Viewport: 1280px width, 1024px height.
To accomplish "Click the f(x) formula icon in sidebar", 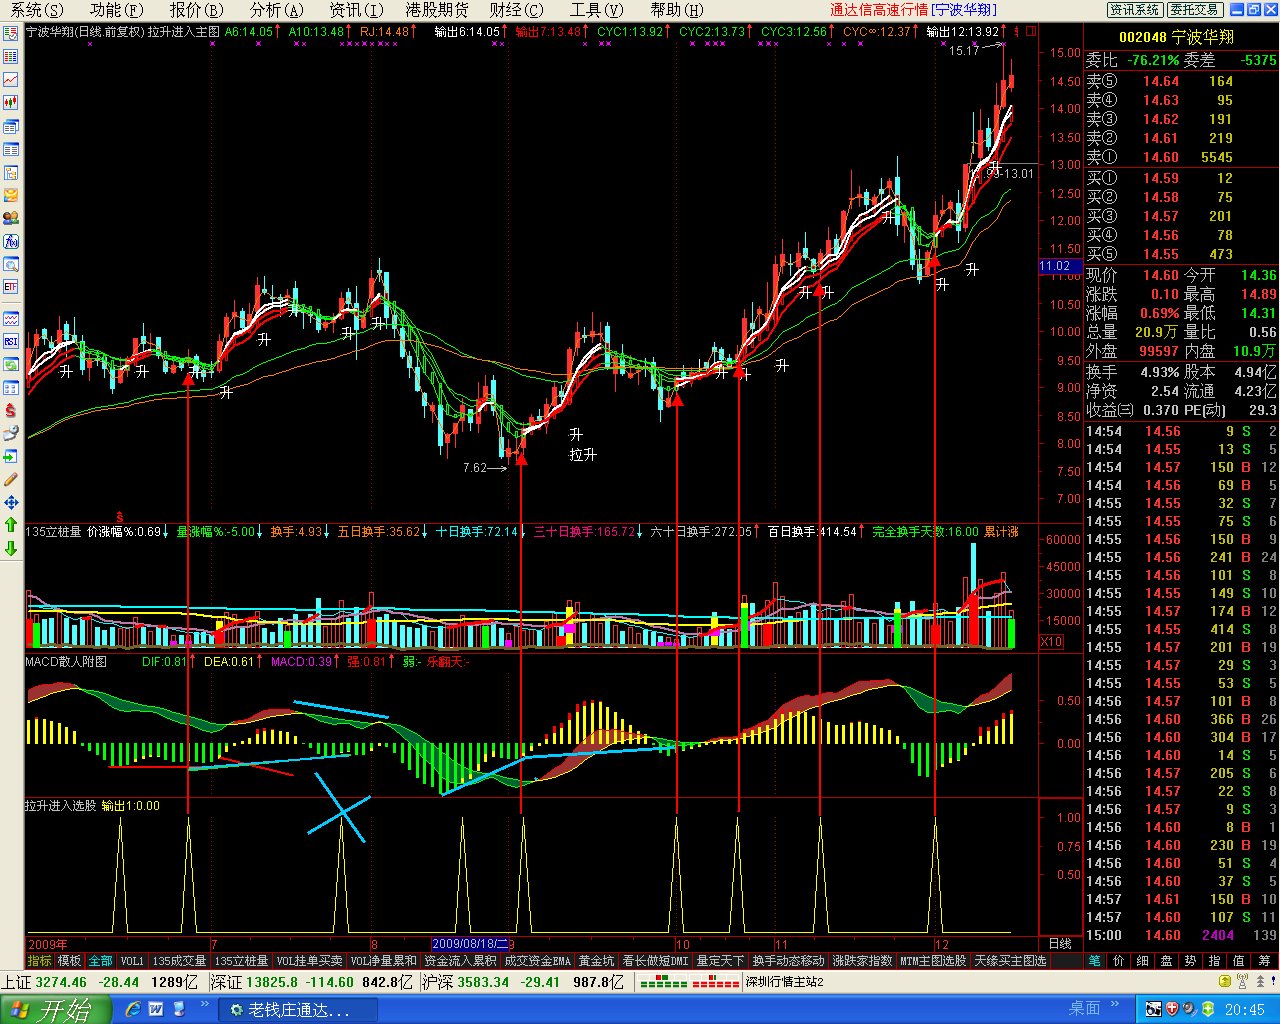I will (x=11, y=241).
